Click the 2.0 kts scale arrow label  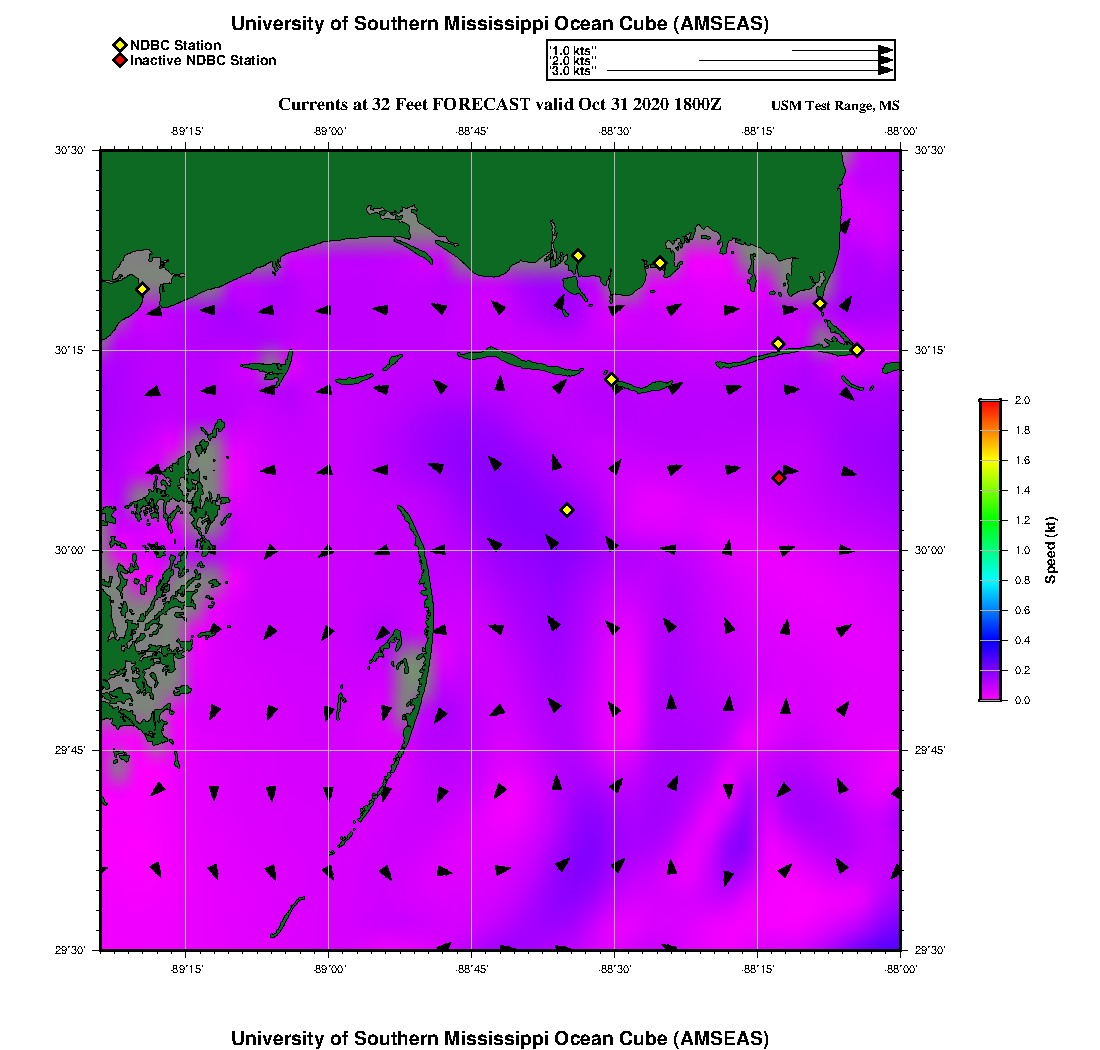(x=574, y=61)
